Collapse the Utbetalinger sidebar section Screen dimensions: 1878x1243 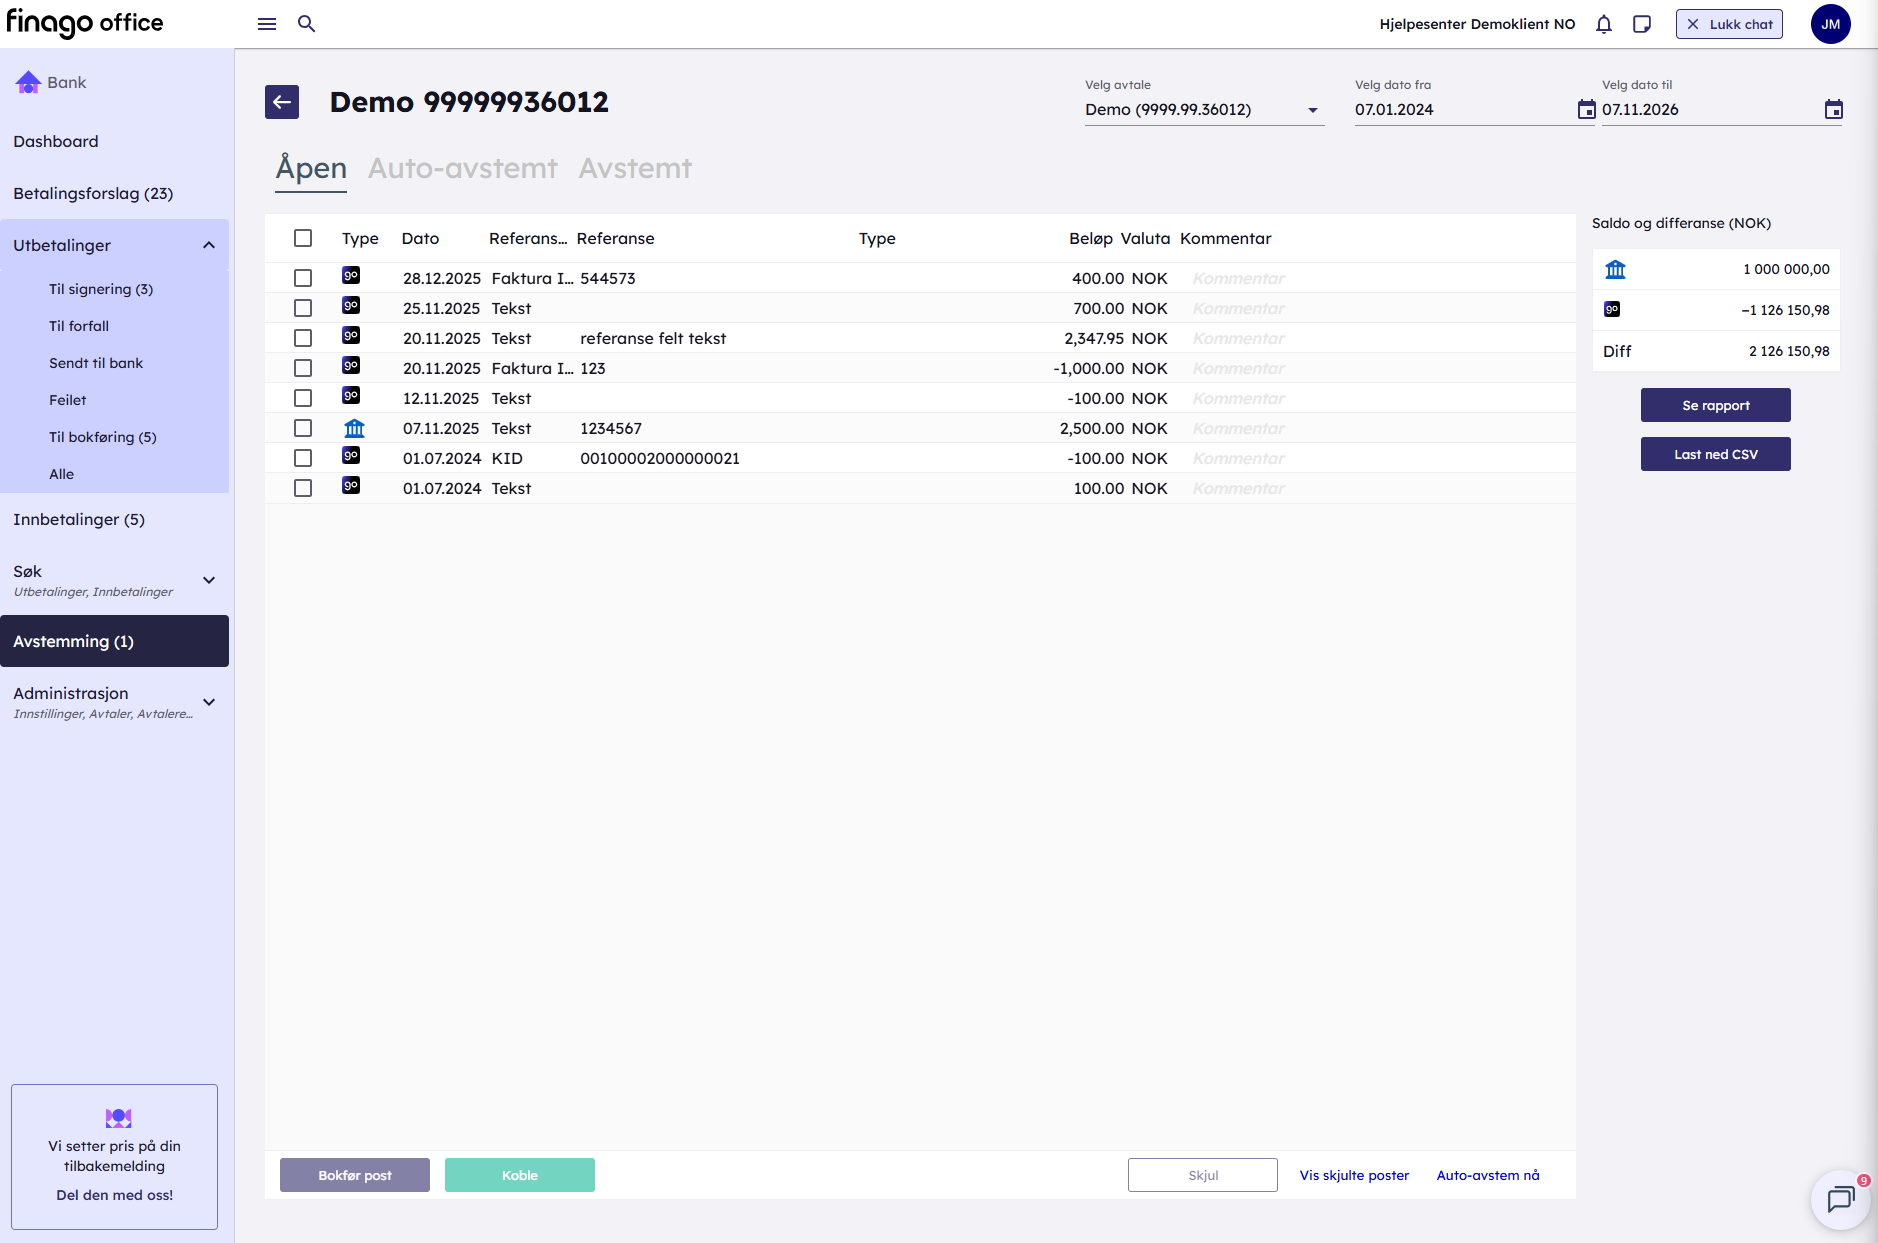[209, 246]
